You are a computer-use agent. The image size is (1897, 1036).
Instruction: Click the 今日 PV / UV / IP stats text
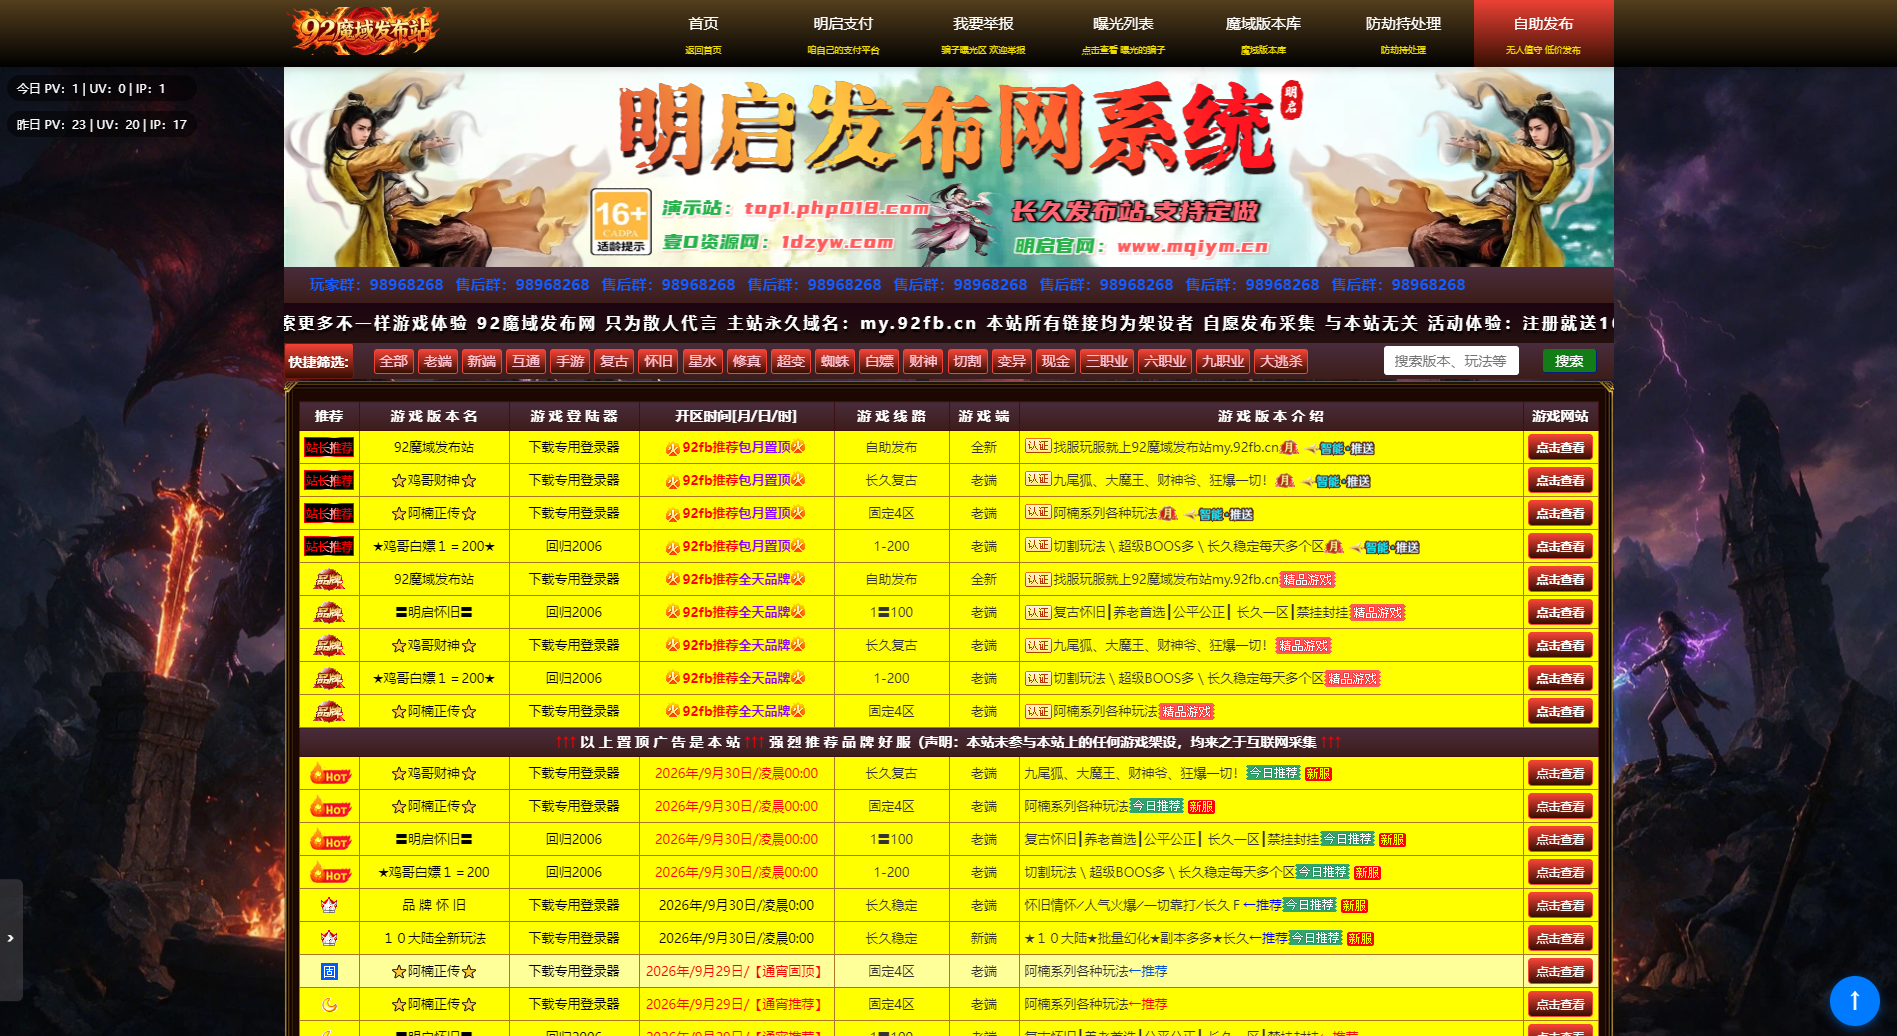click(91, 89)
